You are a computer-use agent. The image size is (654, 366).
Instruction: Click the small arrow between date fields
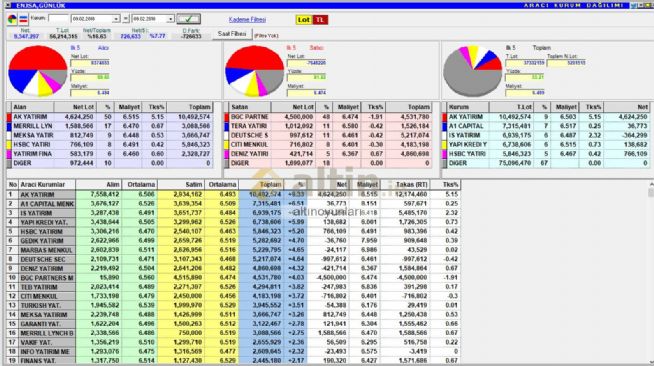point(126,19)
